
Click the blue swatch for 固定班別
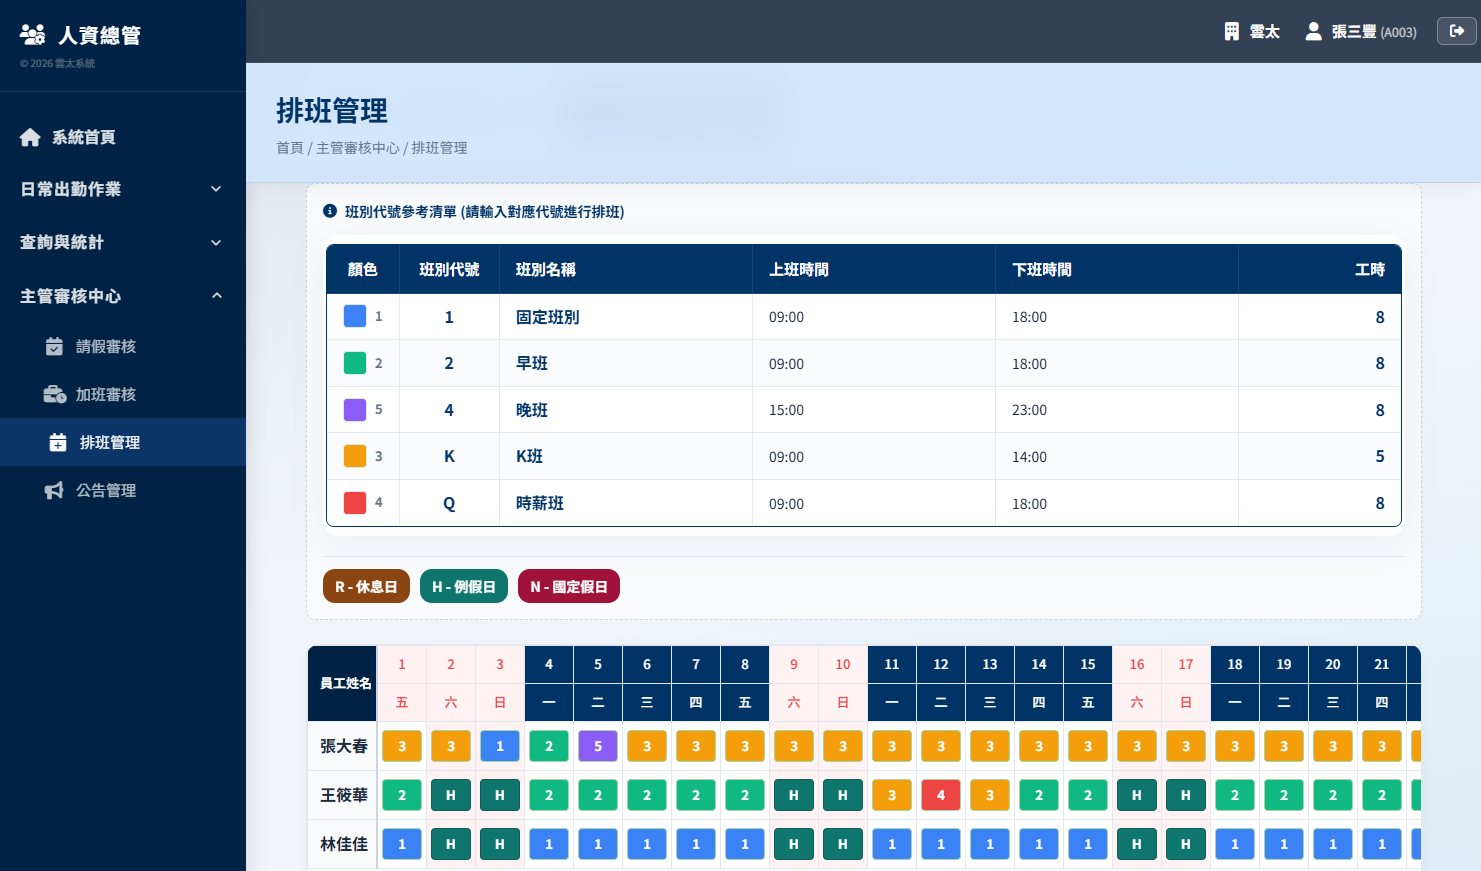coord(355,316)
